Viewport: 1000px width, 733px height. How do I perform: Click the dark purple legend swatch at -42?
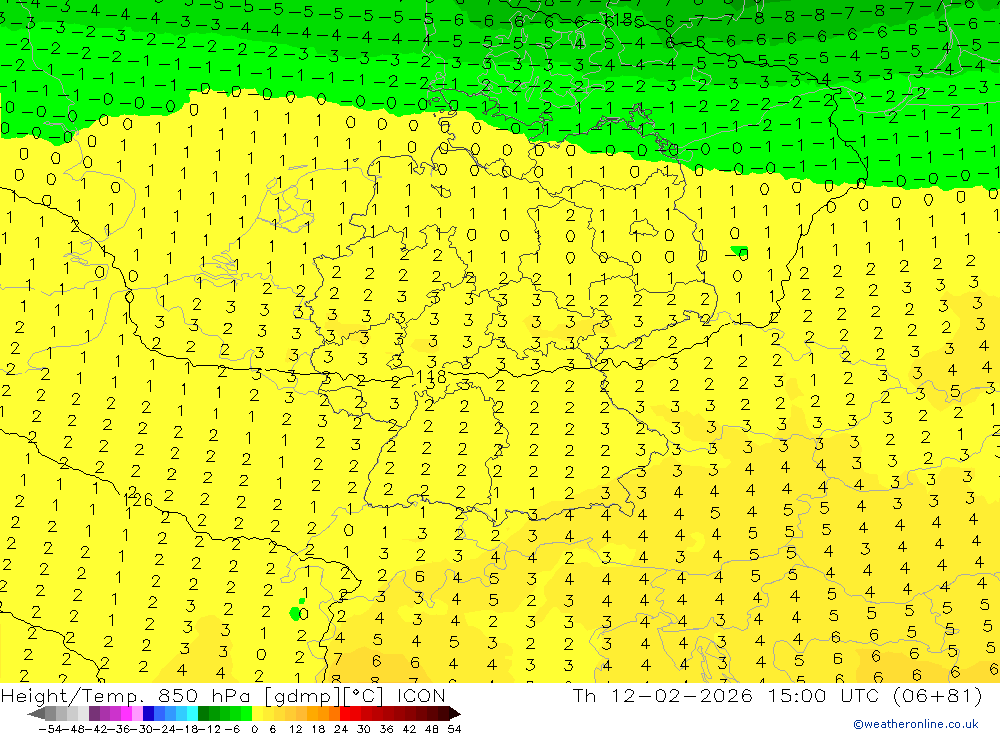click(x=94, y=714)
